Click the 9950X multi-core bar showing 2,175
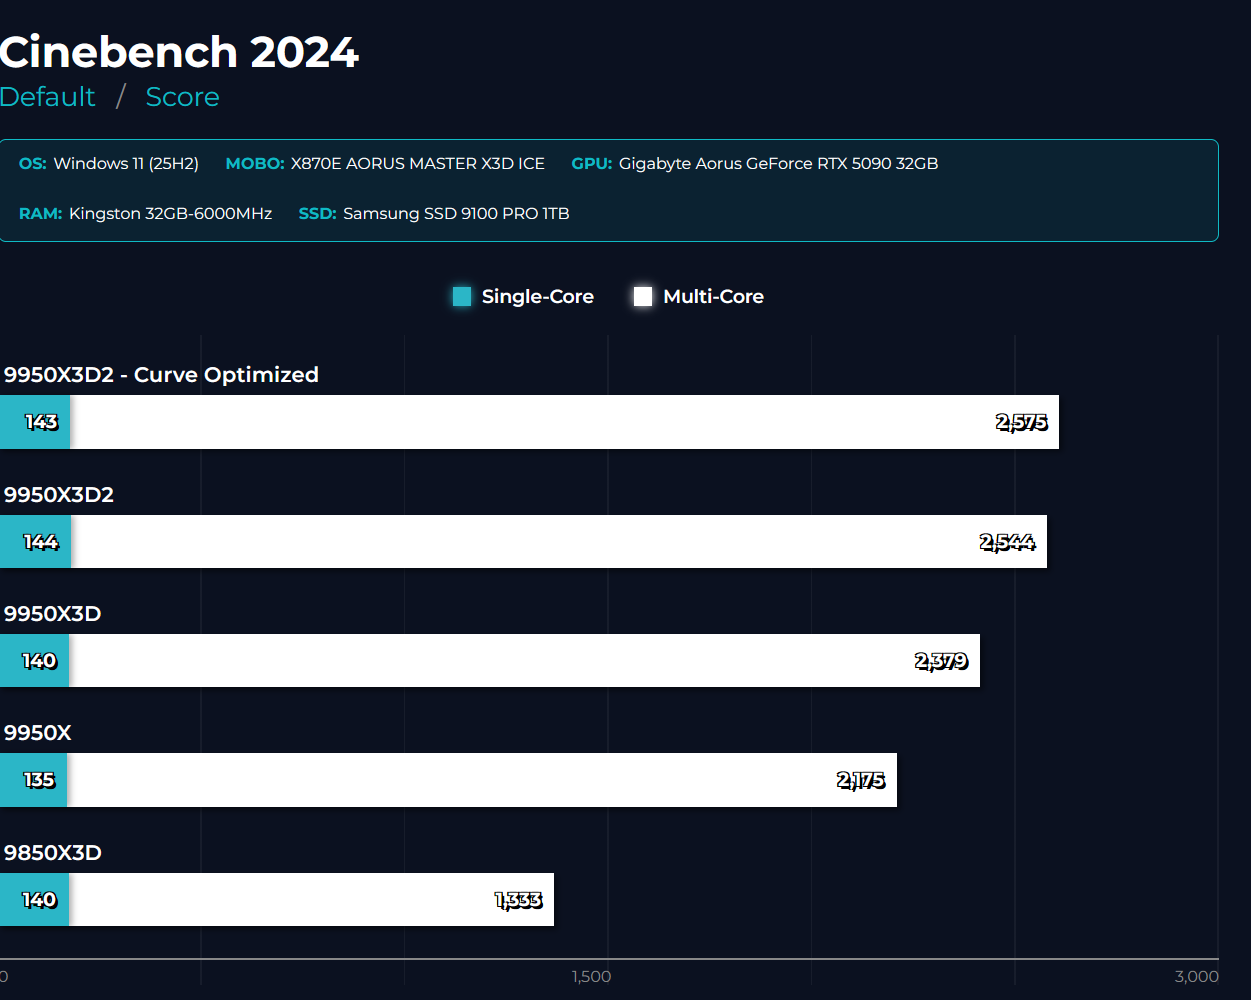The image size is (1251, 1000). [x=480, y=780]
